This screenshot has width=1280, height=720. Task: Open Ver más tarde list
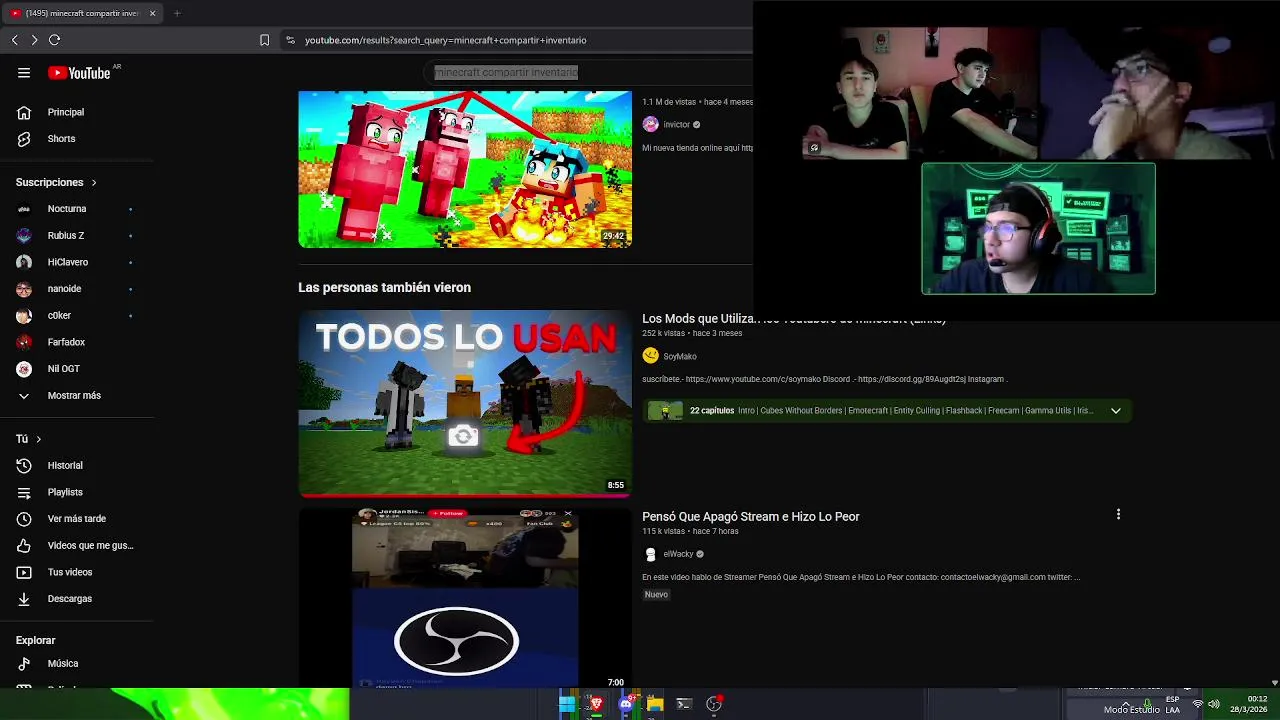[77, 519]
